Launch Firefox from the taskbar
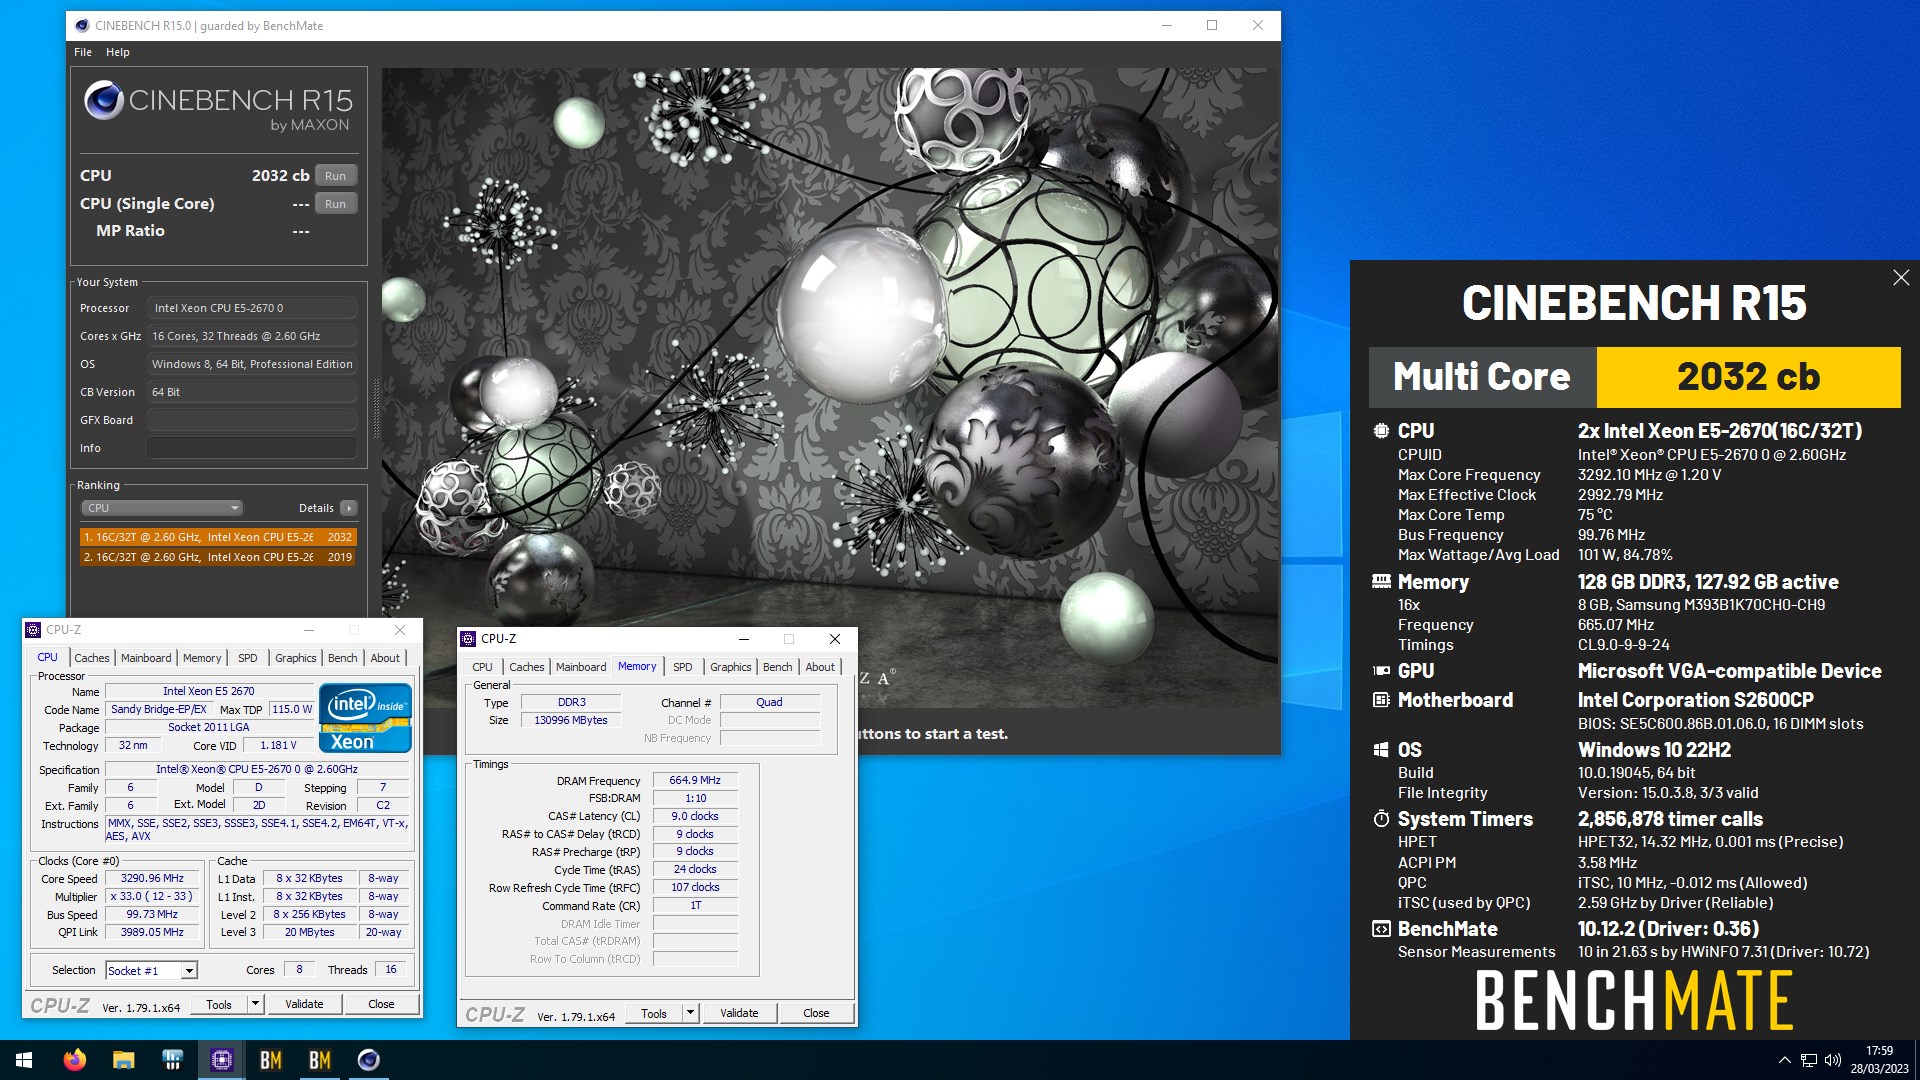 pos(74,1060)
